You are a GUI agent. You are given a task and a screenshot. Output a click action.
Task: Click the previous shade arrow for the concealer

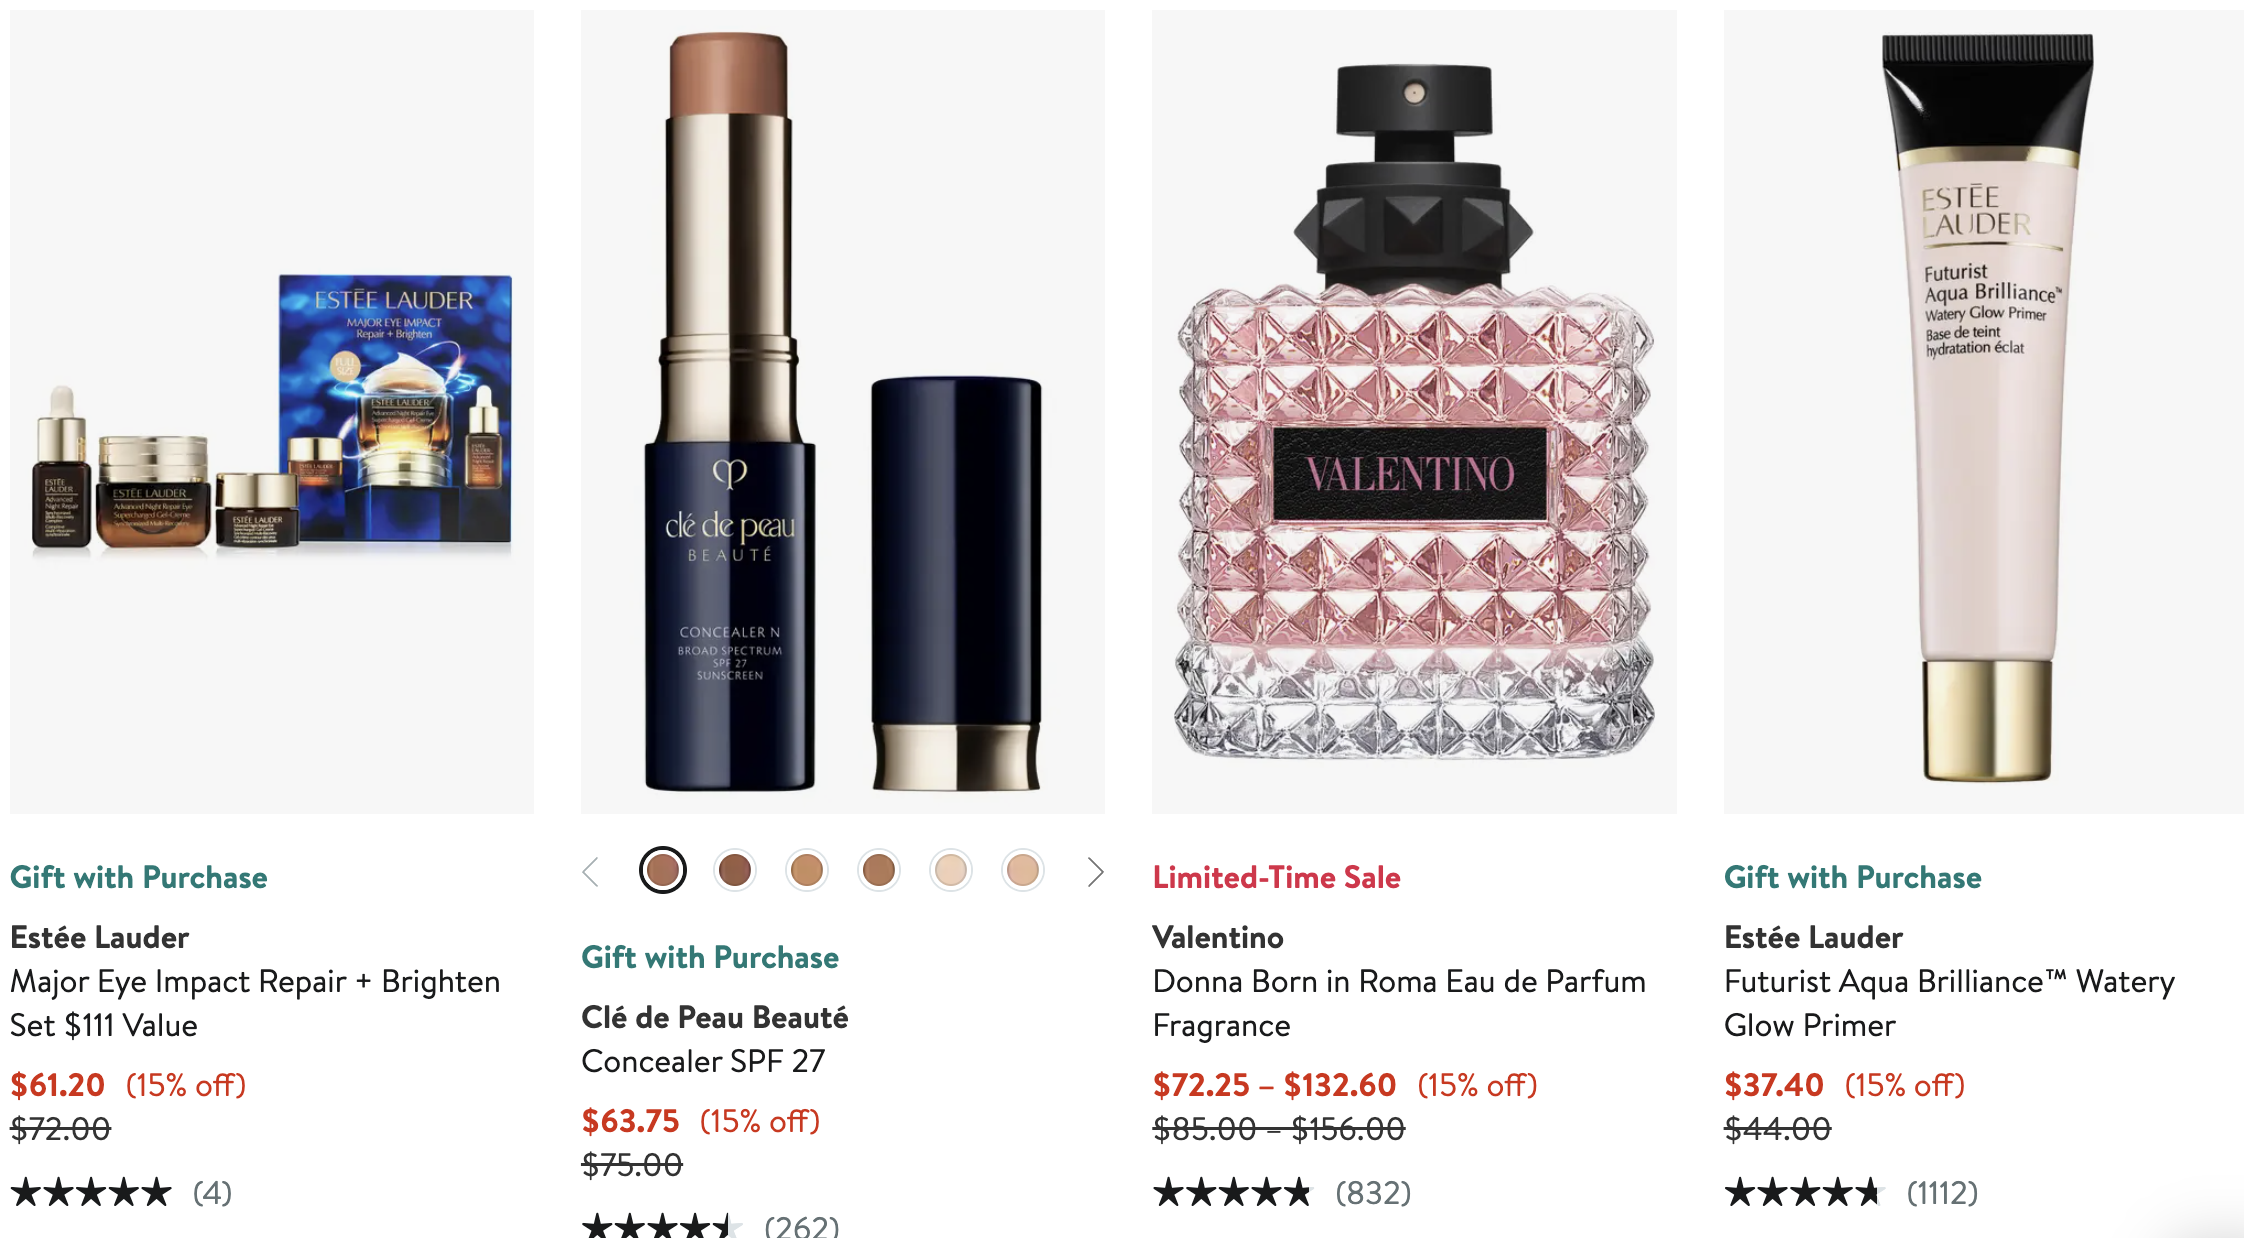(x=591, y=872)
